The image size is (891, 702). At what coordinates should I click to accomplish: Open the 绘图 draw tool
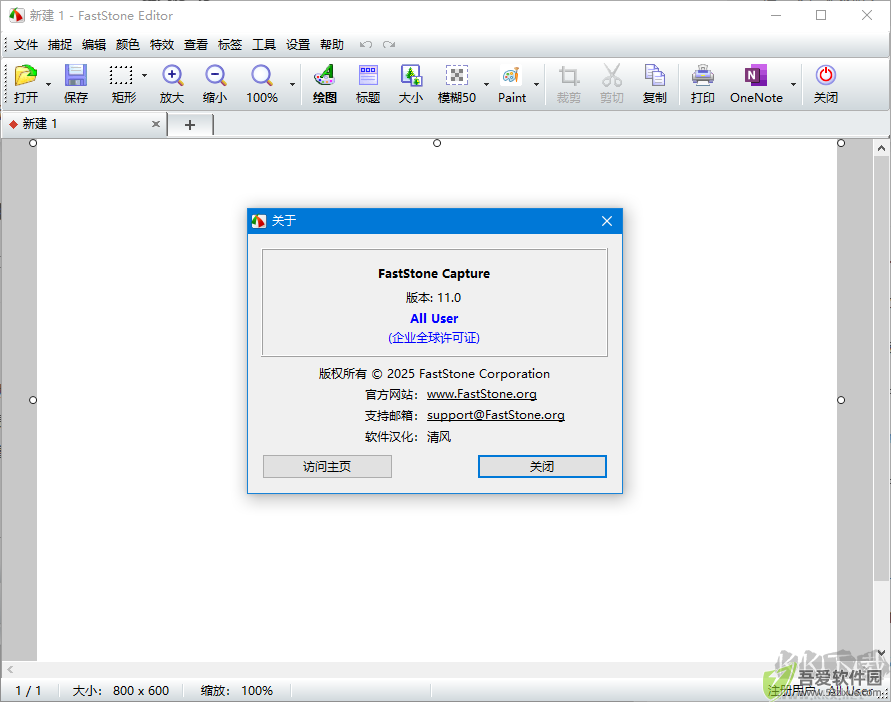(324, 84)
